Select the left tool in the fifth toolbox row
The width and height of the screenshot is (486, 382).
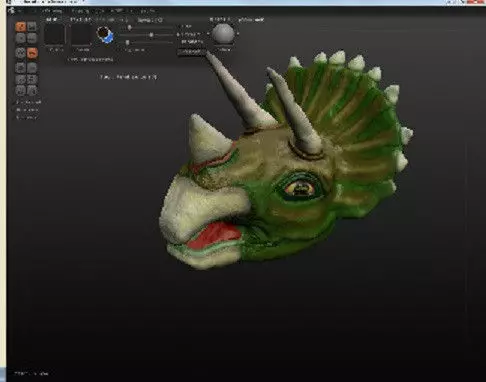pos(21,79)
